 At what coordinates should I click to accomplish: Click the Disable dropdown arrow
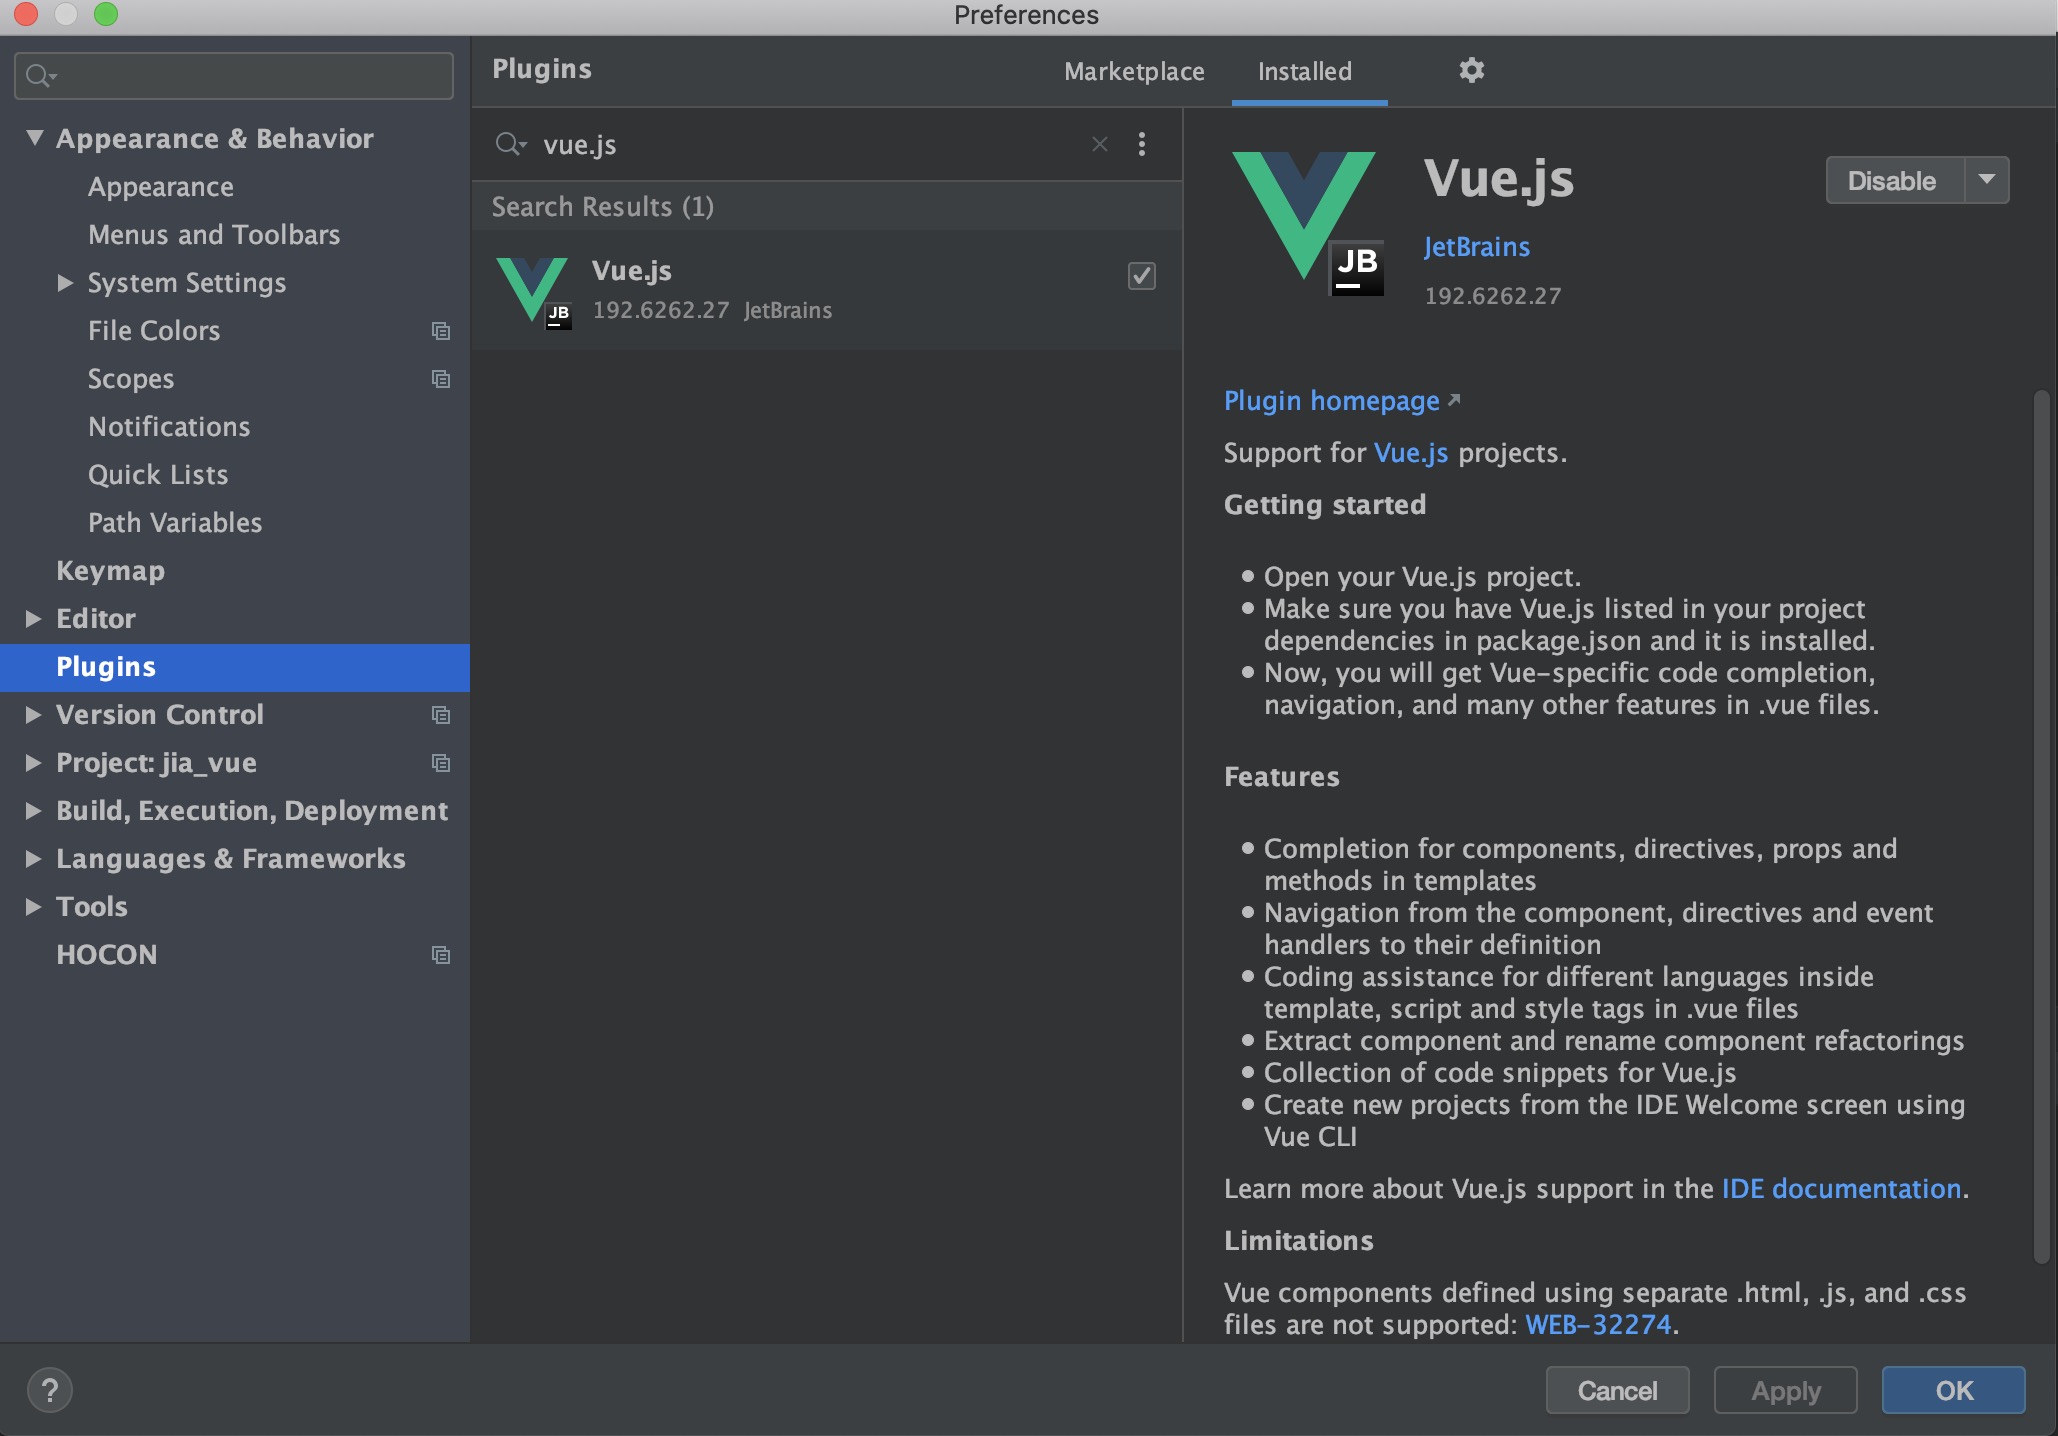point(1986,178)
